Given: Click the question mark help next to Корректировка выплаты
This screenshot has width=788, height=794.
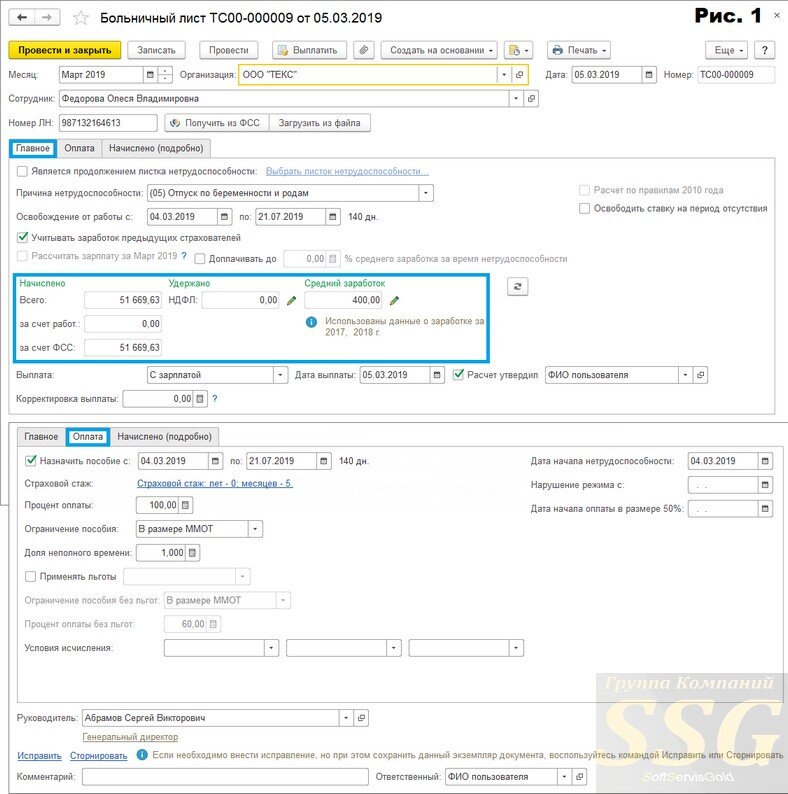Looking at the screenshot, I should pyautogui.click(x=215, y=399).
